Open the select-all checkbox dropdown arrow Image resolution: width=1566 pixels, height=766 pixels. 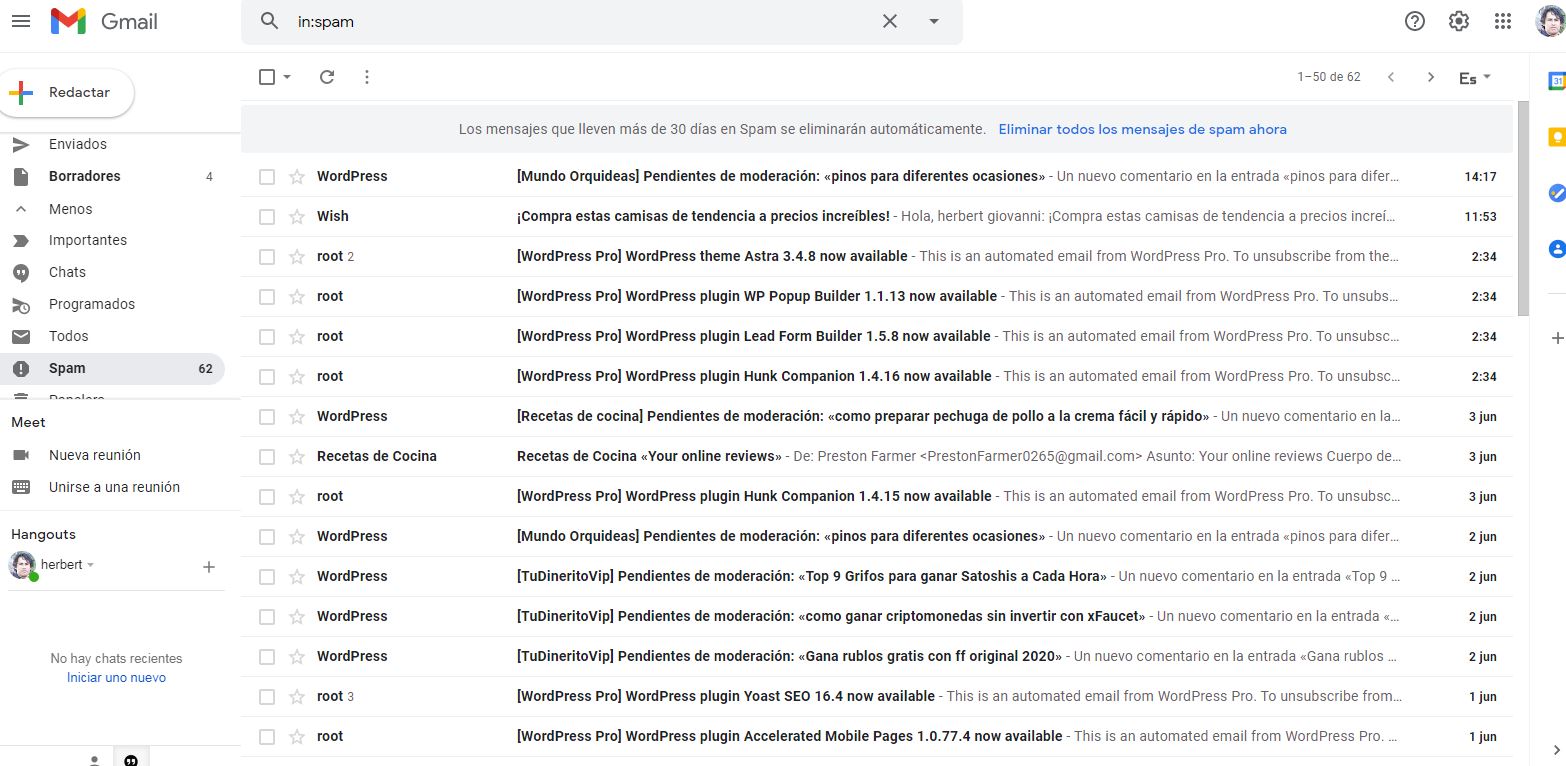(x=288, y=77)
